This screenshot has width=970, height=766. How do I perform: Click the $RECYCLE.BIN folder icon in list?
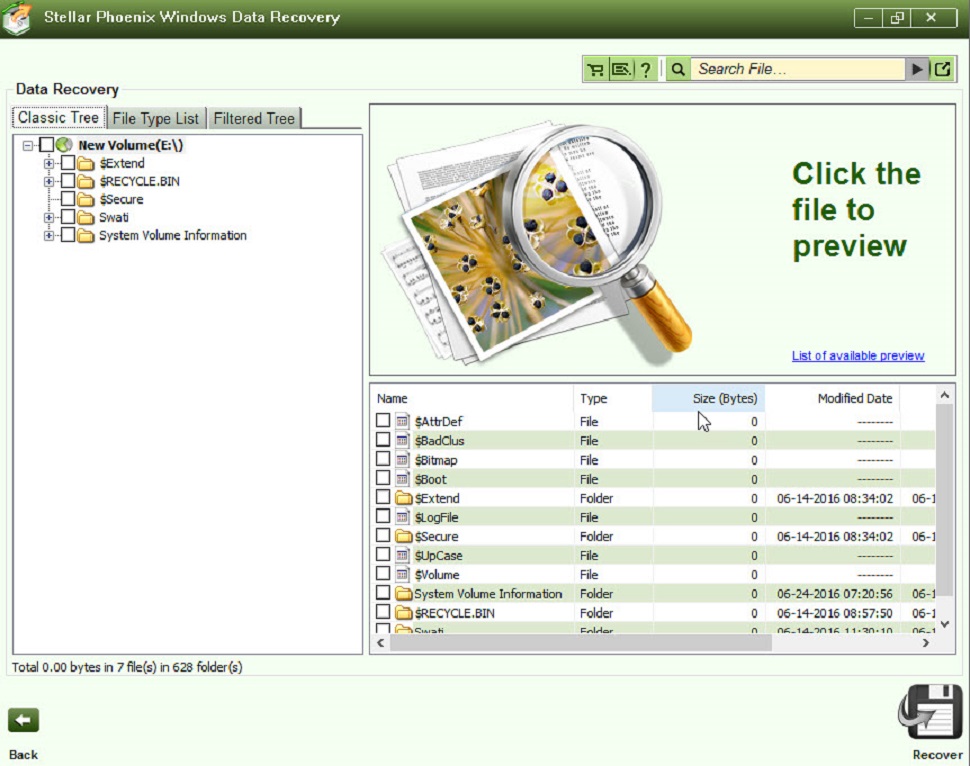pos(403,613)
